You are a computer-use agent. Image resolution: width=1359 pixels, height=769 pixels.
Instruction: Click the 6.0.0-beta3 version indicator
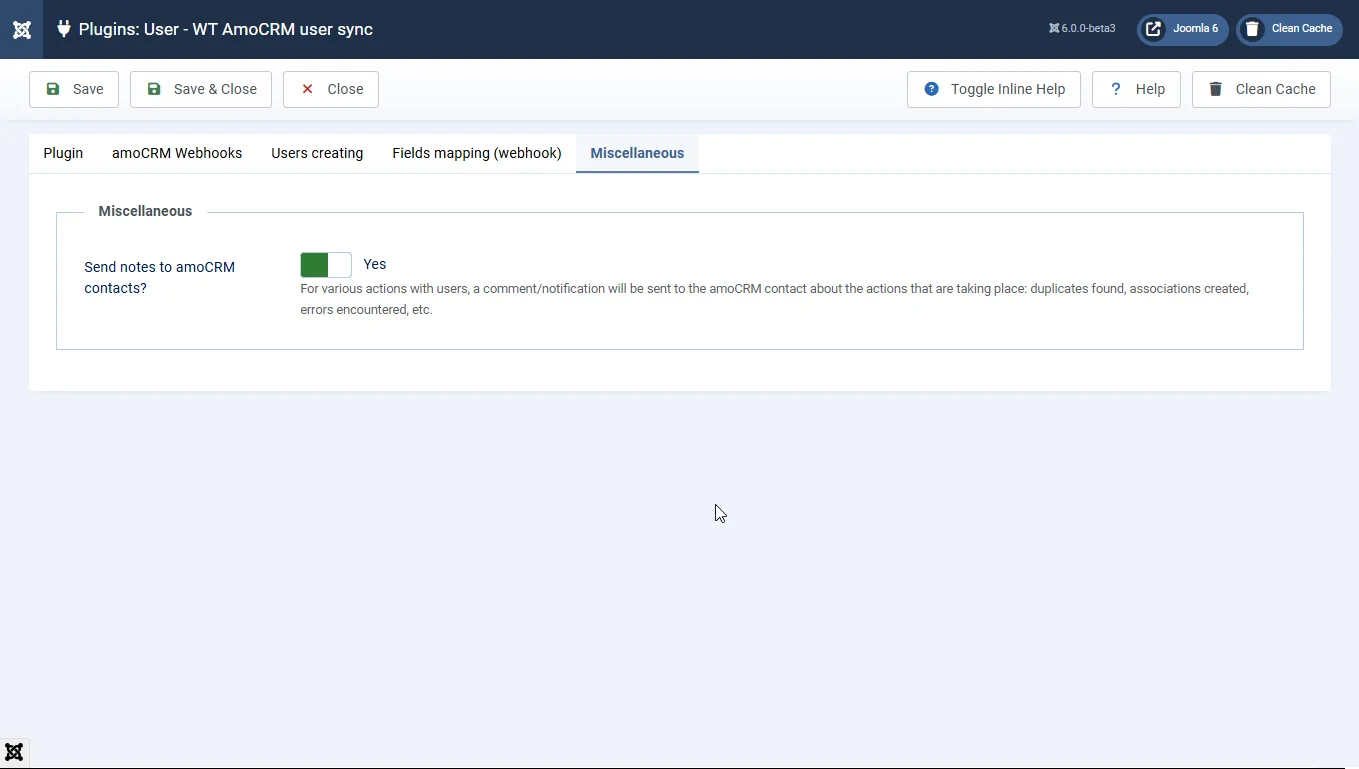[x=1082, y=29]
